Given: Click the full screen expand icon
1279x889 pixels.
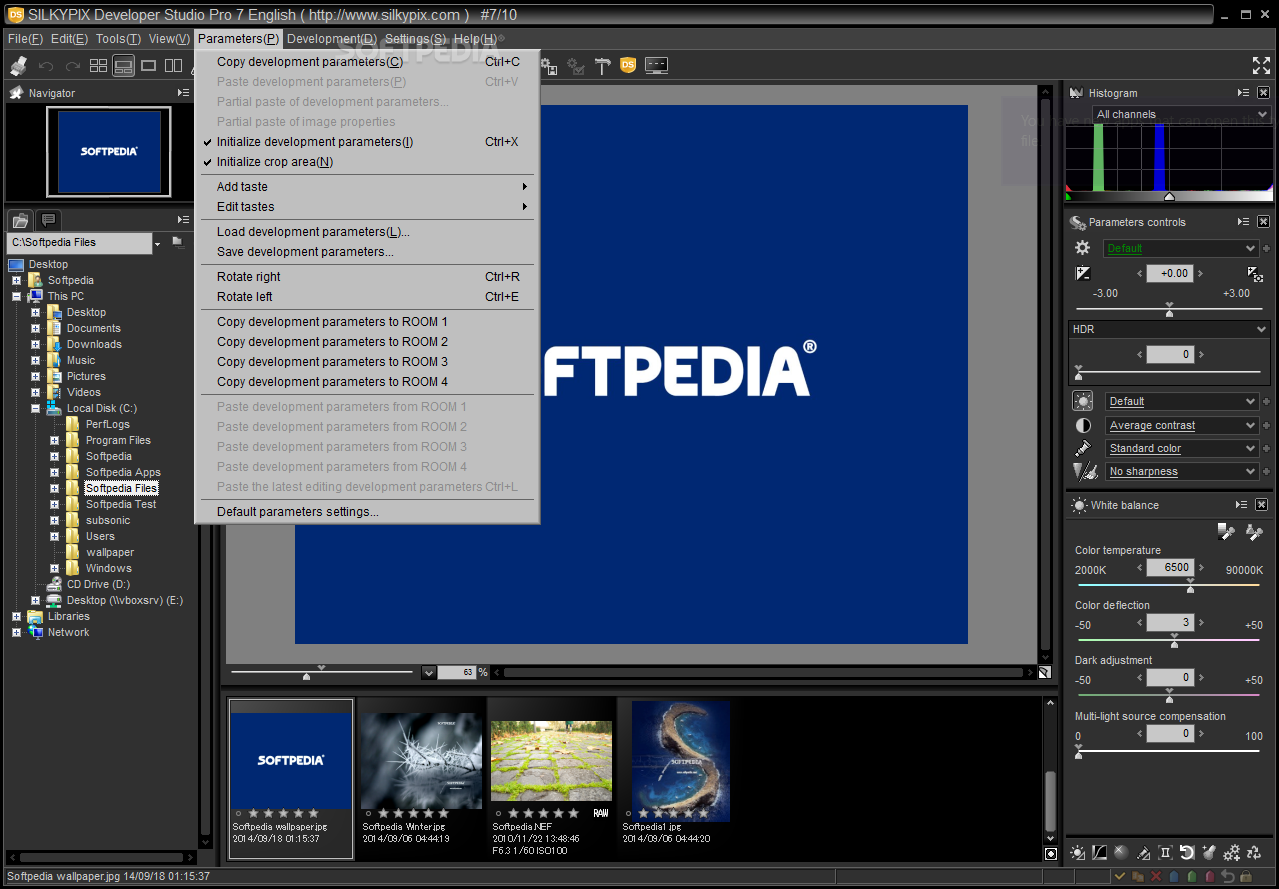Looking at the screenshot, I should pos(1261,66).
